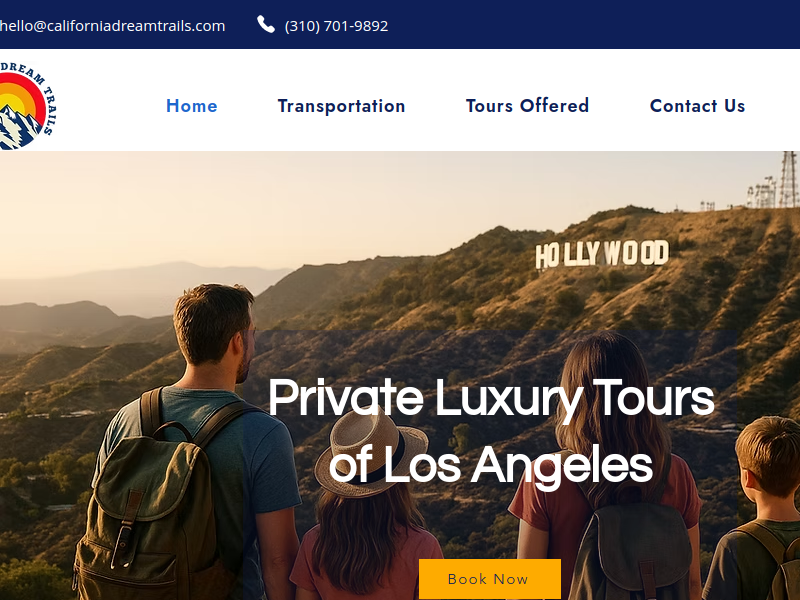The image size is (800, 600).
Task: Go to the Home menu item
Action: pyautogui.click(x=192, y=106)
